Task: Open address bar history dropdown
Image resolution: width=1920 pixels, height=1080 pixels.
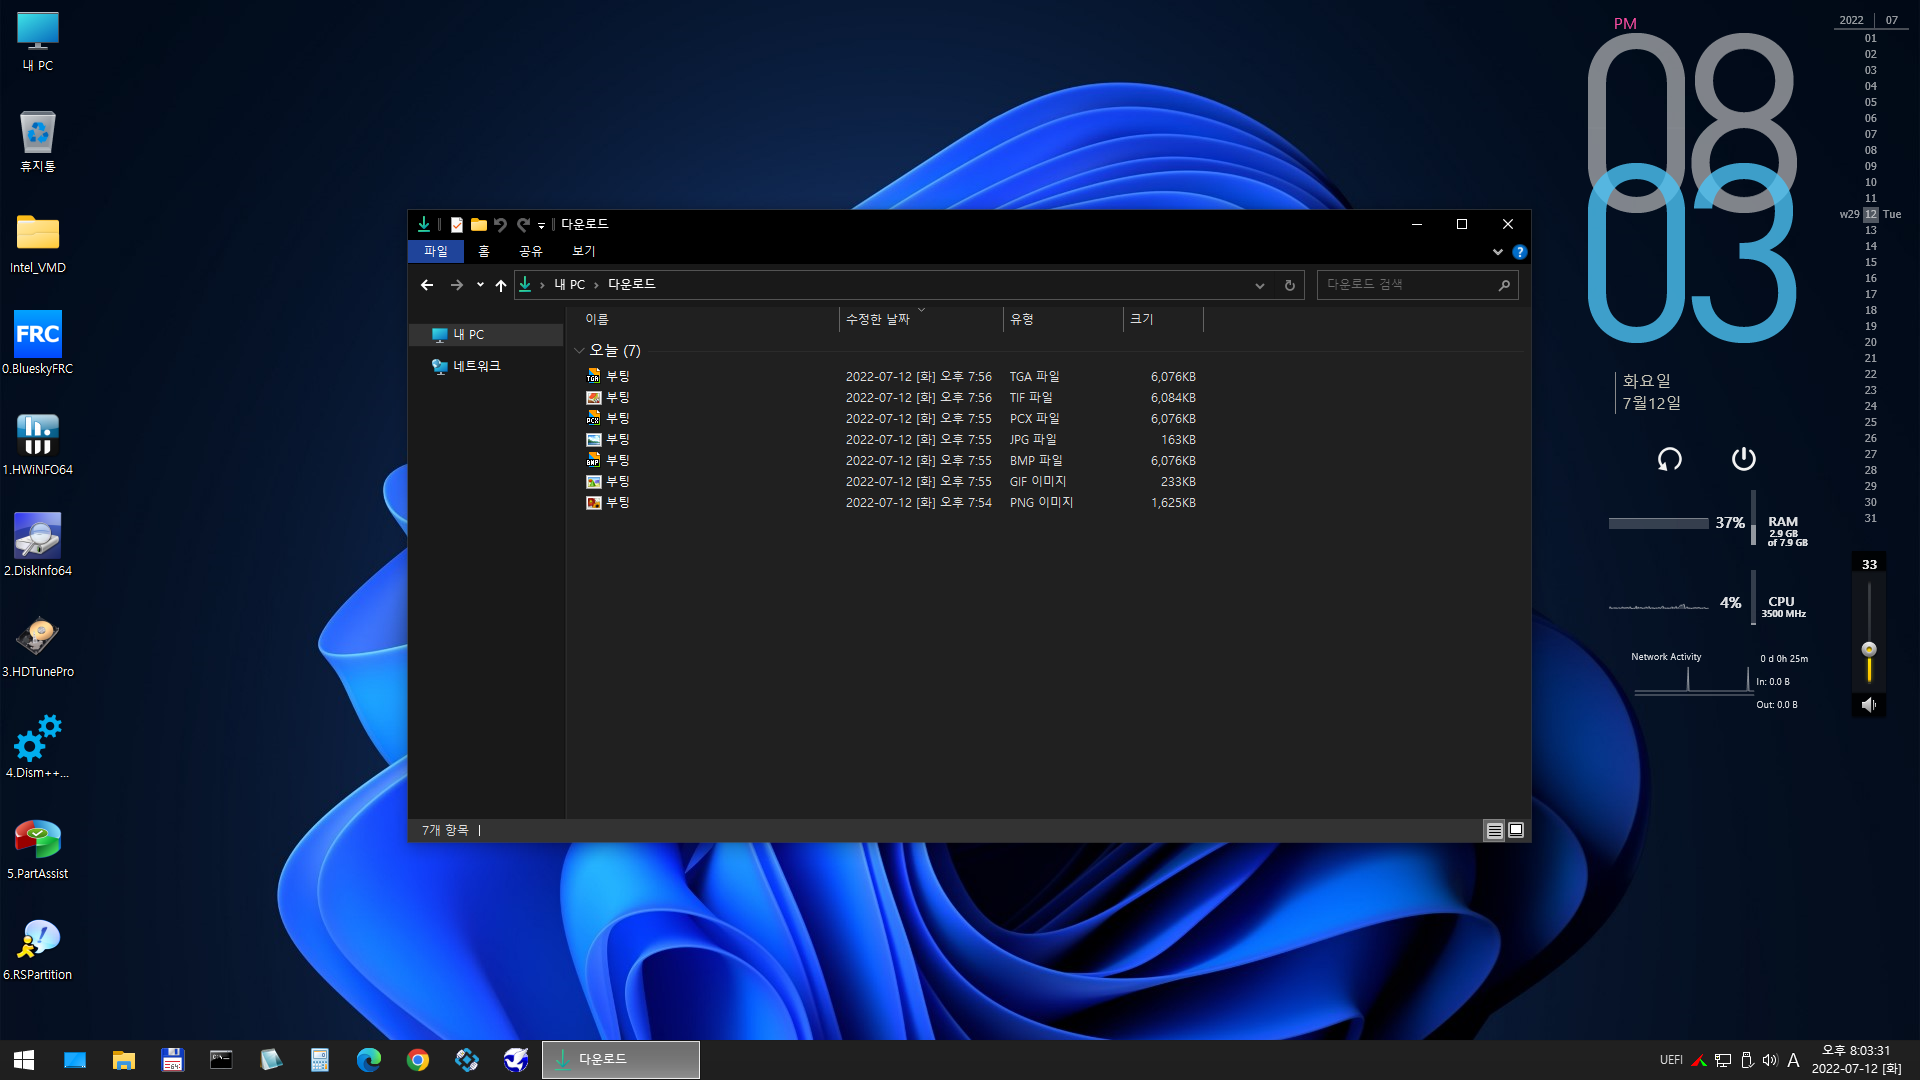Action: 1260,285
